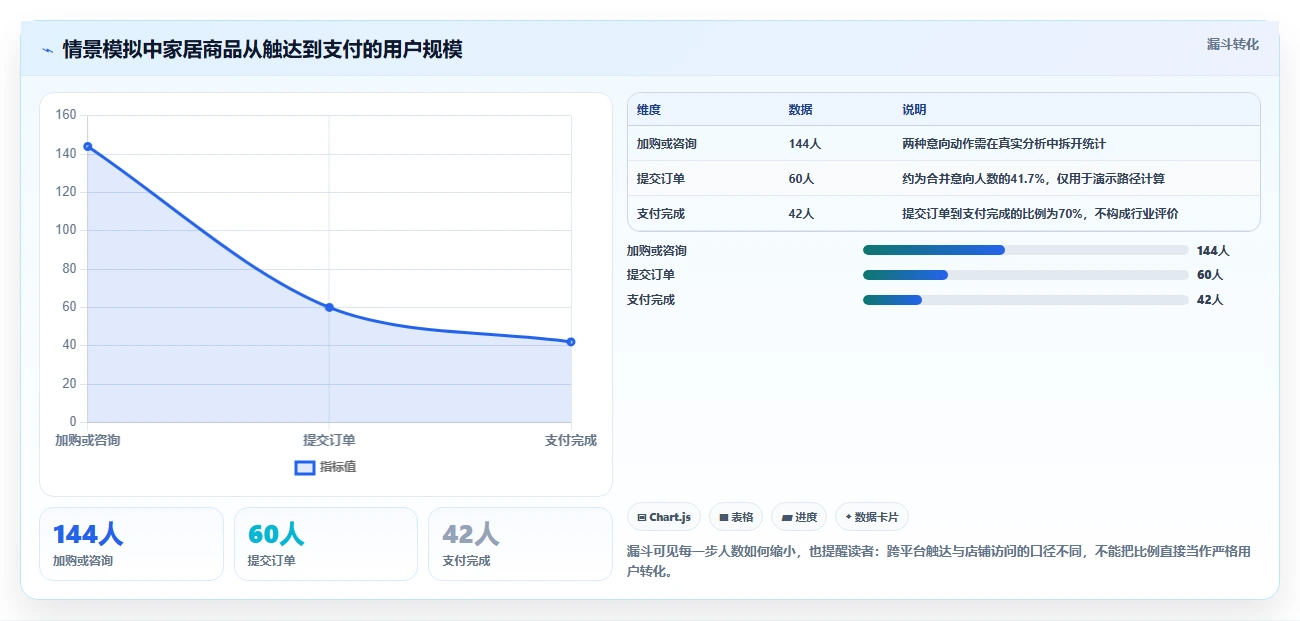Open the 144人 加购或咨询 data card
Screen dimensions: 1300x621
point(131,544)
